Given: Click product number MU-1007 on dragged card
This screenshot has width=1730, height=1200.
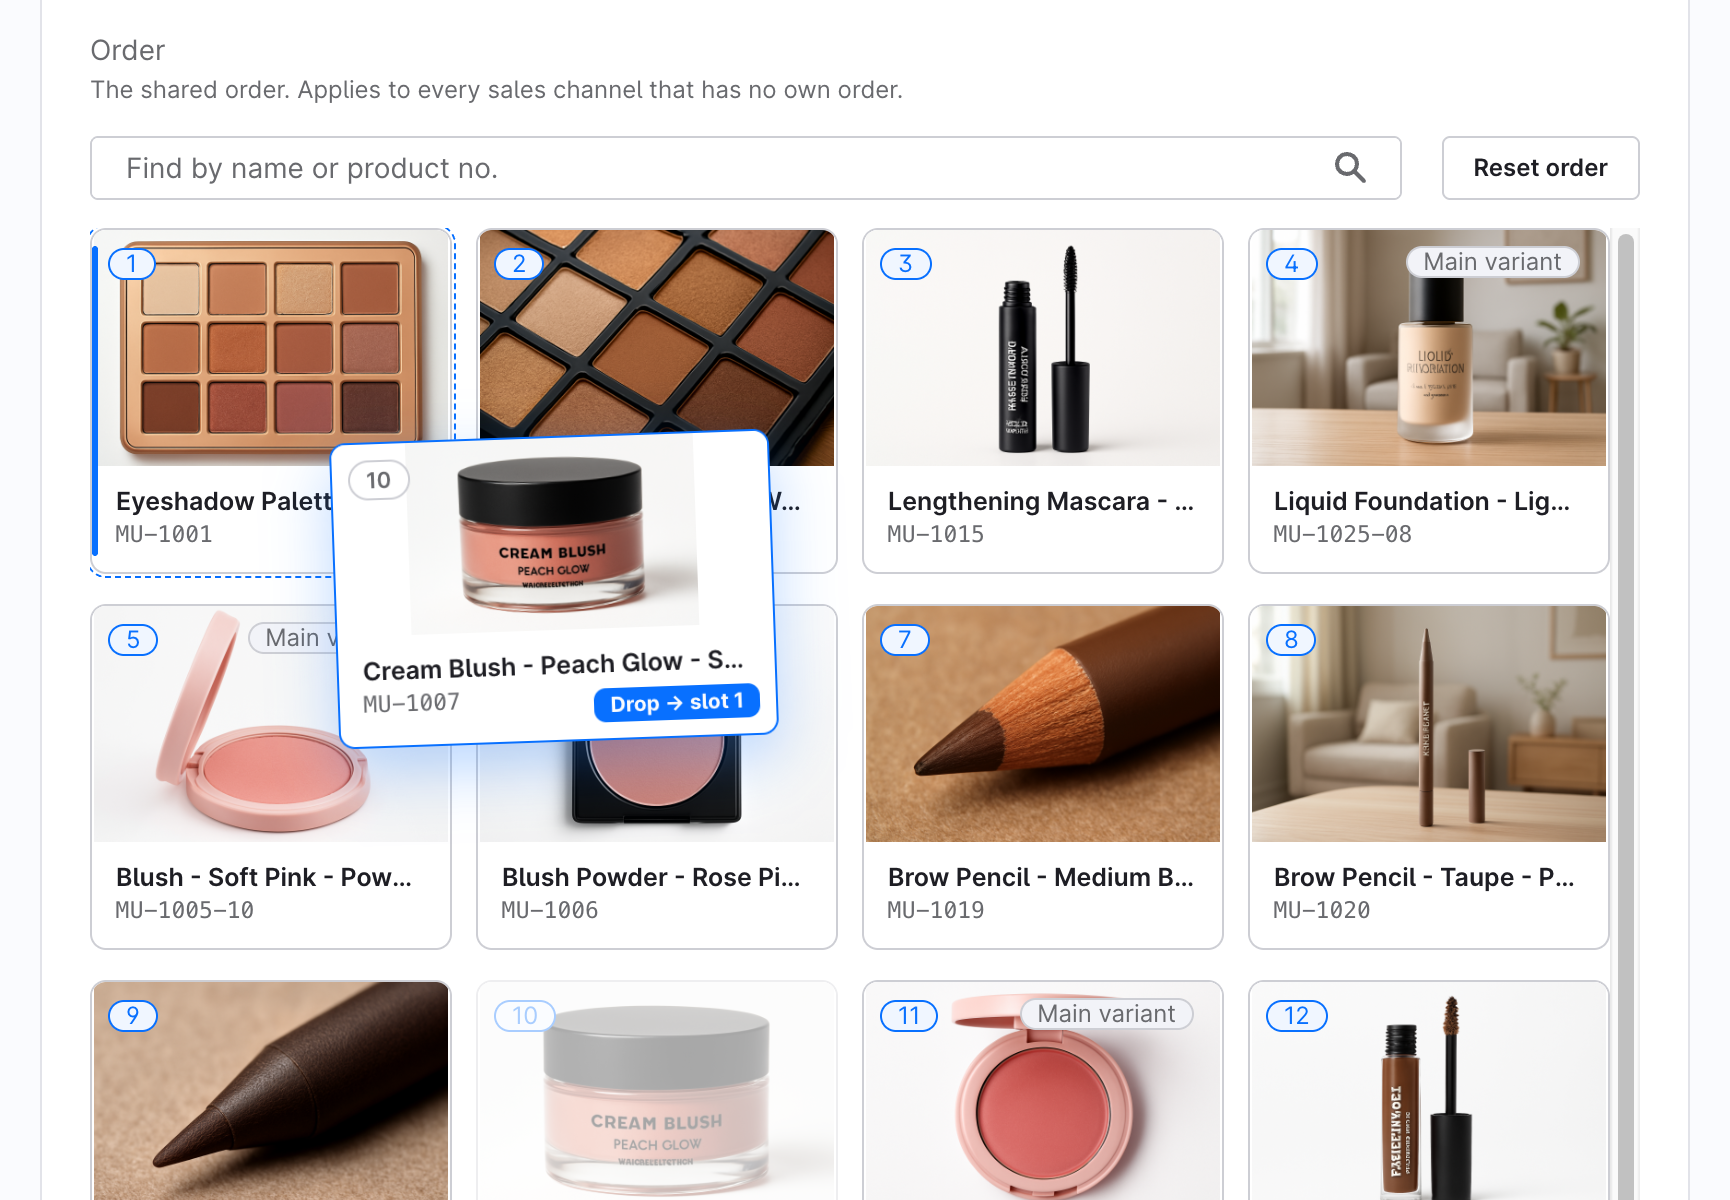Looking at the screenshot, I should [412, 703].
